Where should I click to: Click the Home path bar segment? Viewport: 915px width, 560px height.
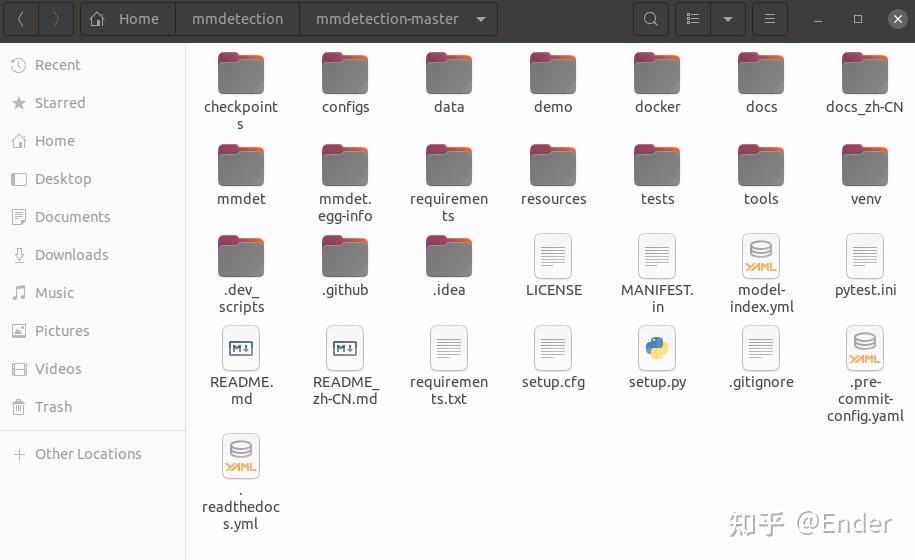click(128, 19)
